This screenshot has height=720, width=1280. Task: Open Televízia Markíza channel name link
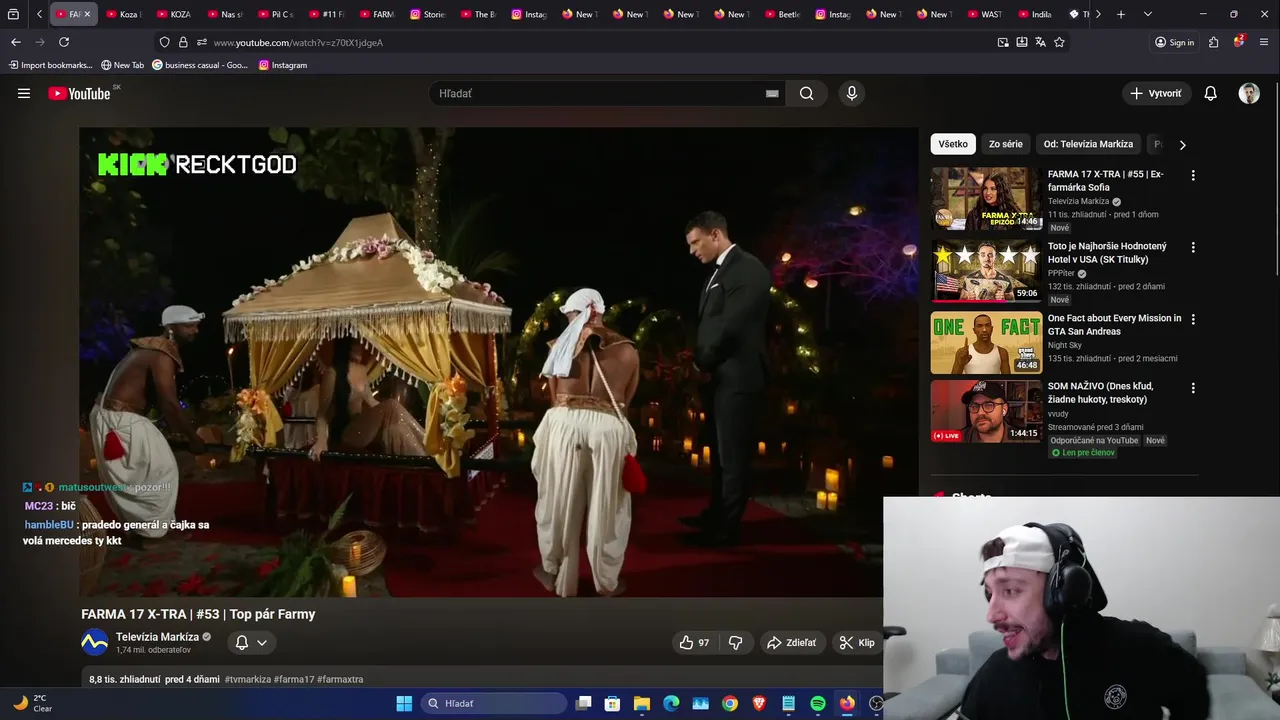coord(157,637)
